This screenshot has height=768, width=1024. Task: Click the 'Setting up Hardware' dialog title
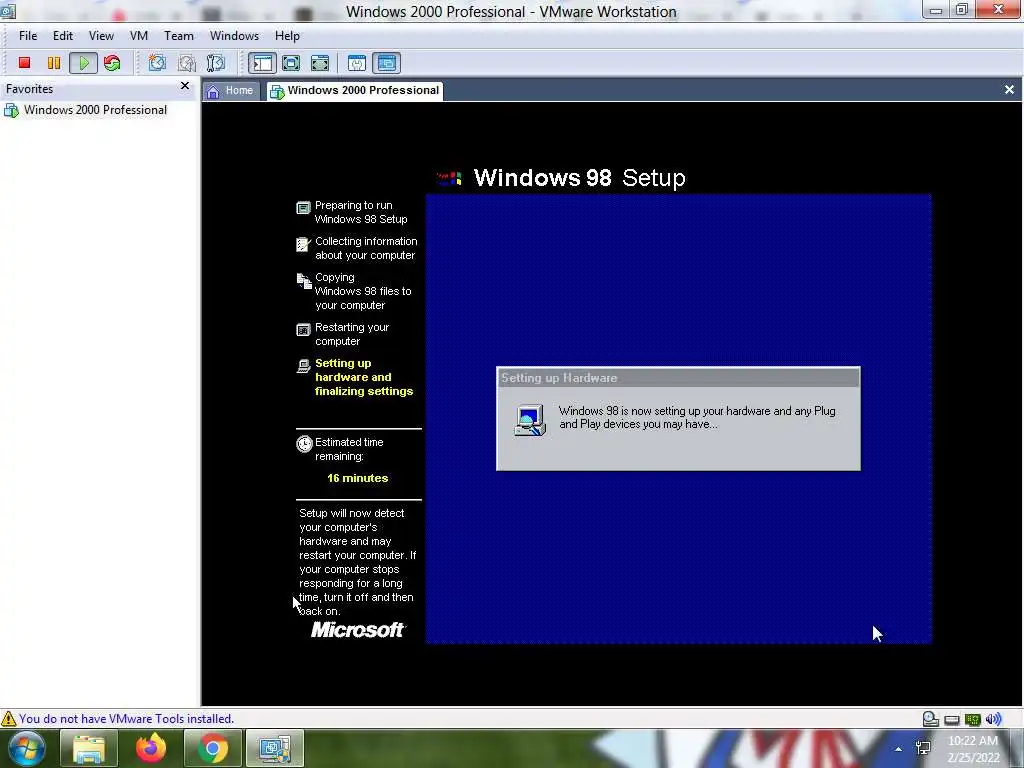(559, 377)
